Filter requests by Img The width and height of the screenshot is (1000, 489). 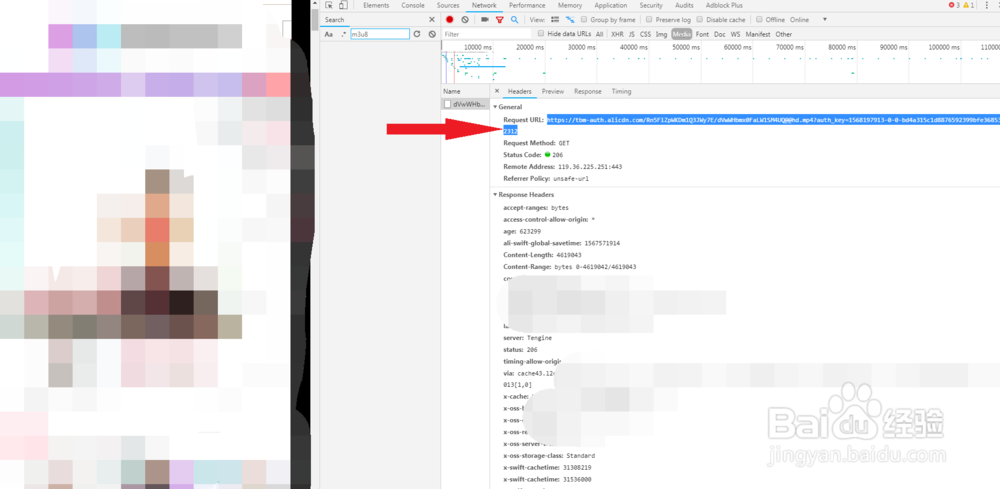[661, 34]
